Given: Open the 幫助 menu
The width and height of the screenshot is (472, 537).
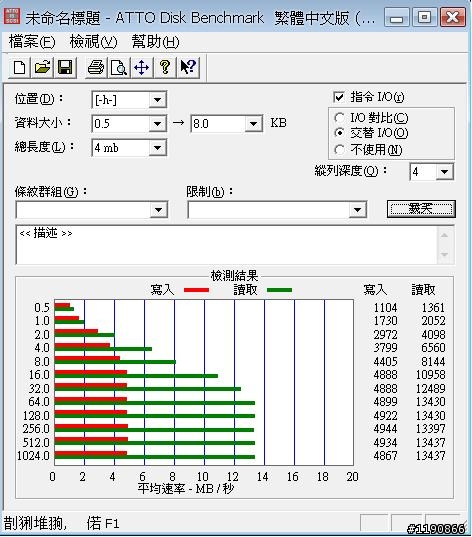Looking at the screenshot, I should pyautogui.click(x=156, y=42).
